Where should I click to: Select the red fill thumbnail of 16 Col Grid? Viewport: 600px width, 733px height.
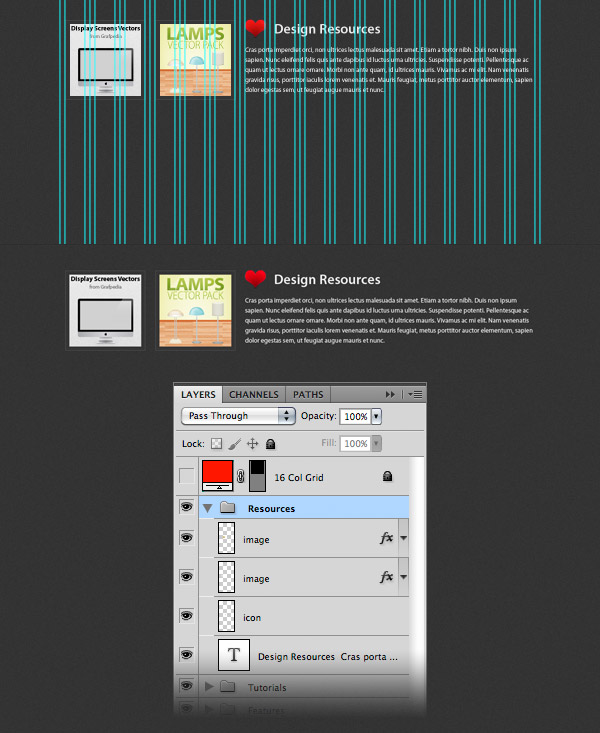click(217, 475)
